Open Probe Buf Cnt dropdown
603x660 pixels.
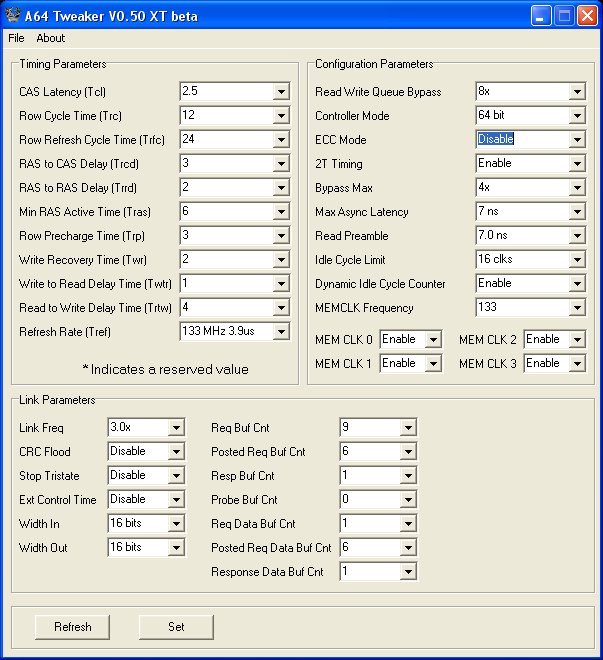[x=408, y=500]
